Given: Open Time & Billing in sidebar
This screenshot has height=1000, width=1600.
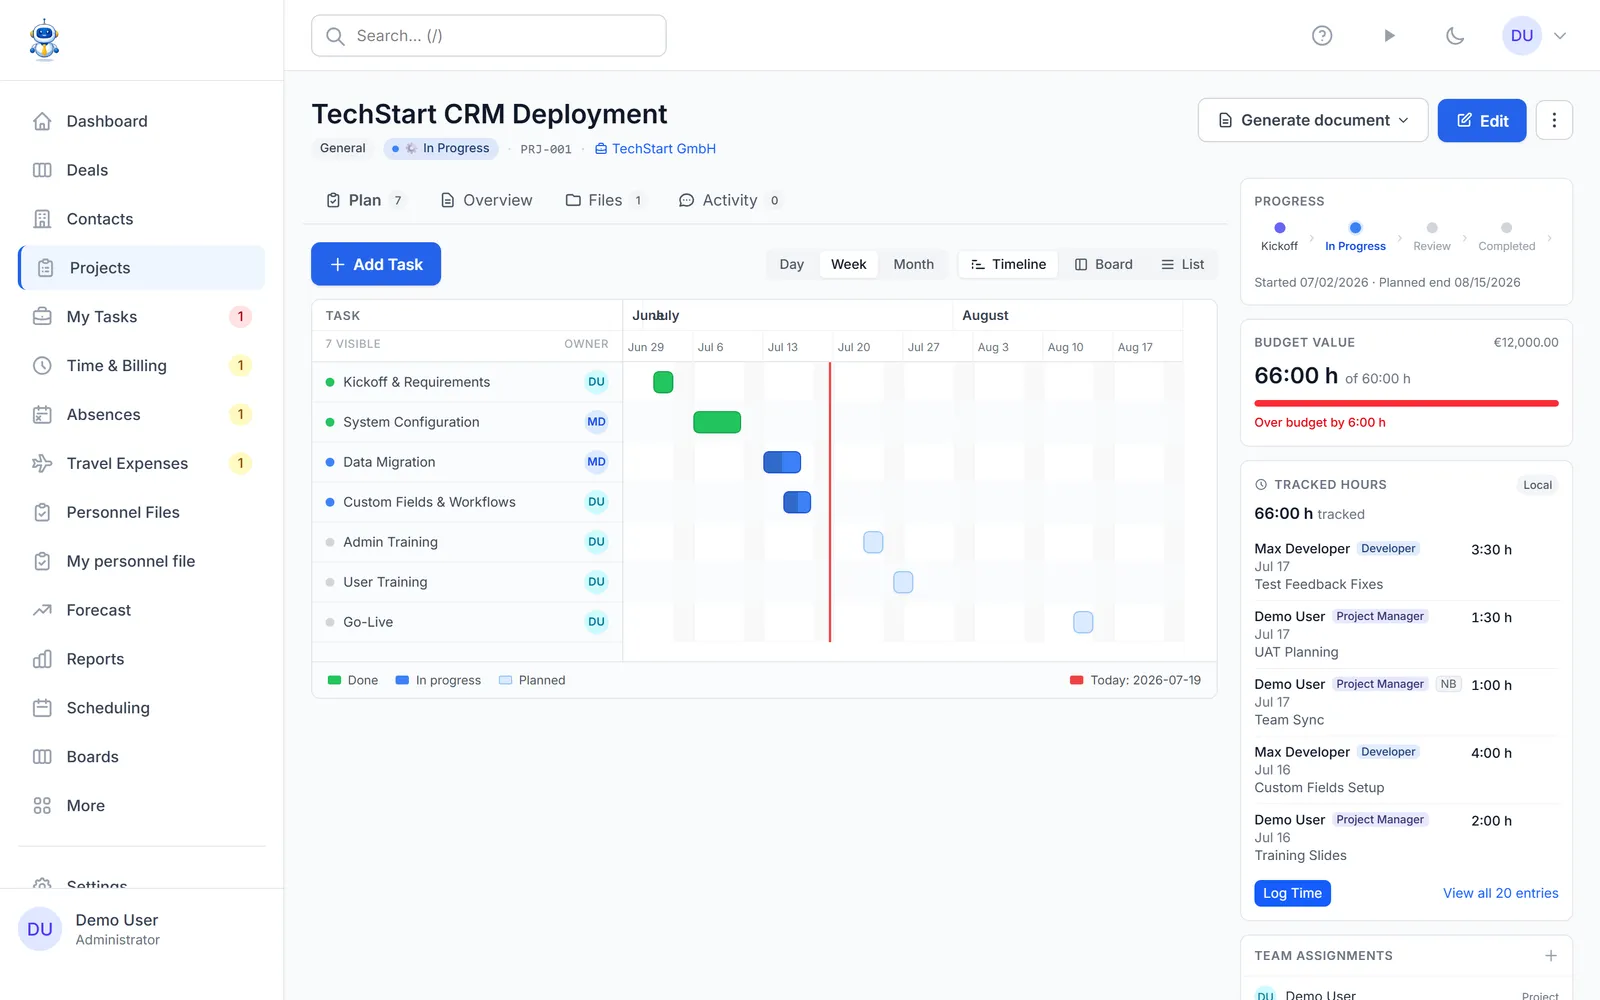Looking at the screenshot, I should tap(141, 366).
